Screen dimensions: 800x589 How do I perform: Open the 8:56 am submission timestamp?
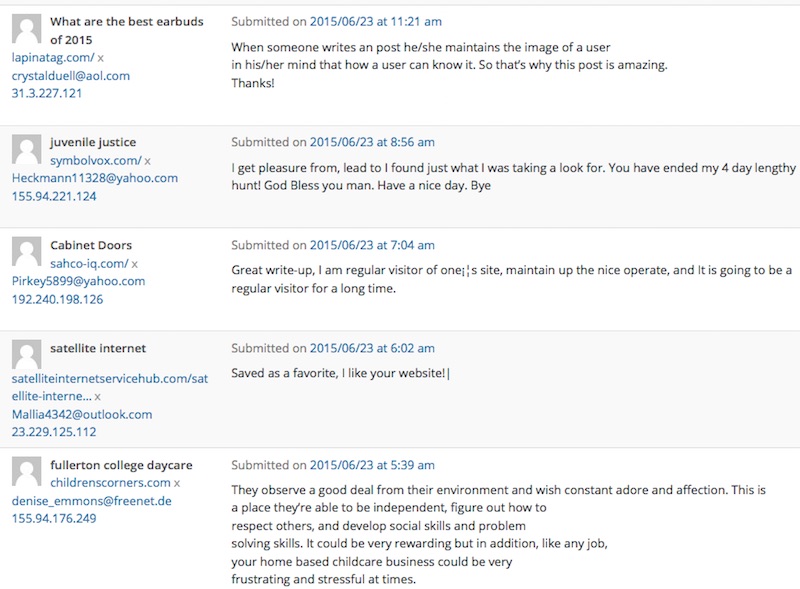pos(372,142)
